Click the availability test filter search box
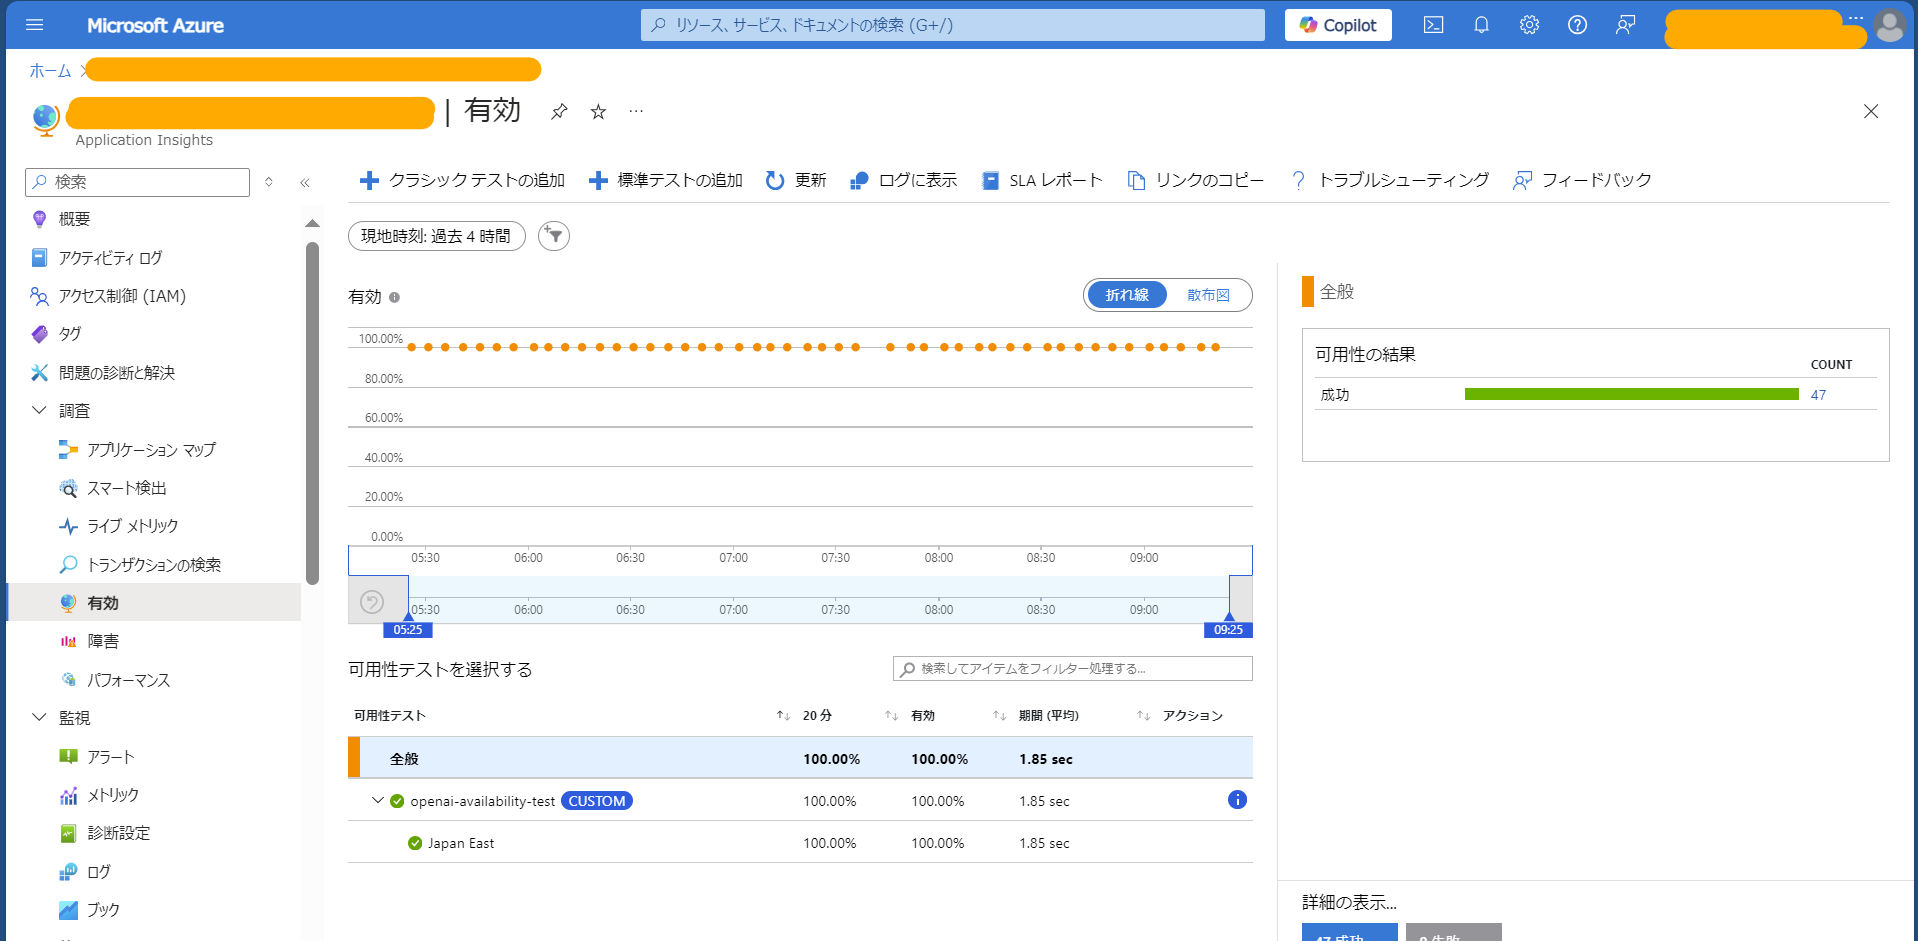This screenshot has width=1918, height=941. 1072,669
